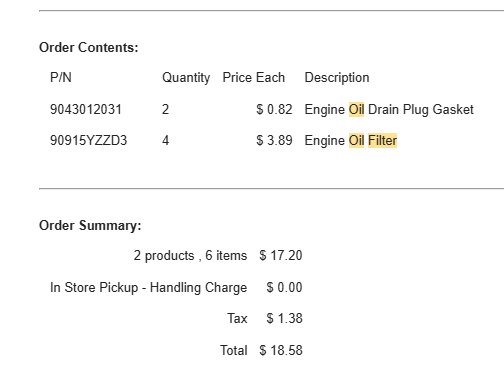
Task: Click the Order Summary heading
Action: coord(90,225)
